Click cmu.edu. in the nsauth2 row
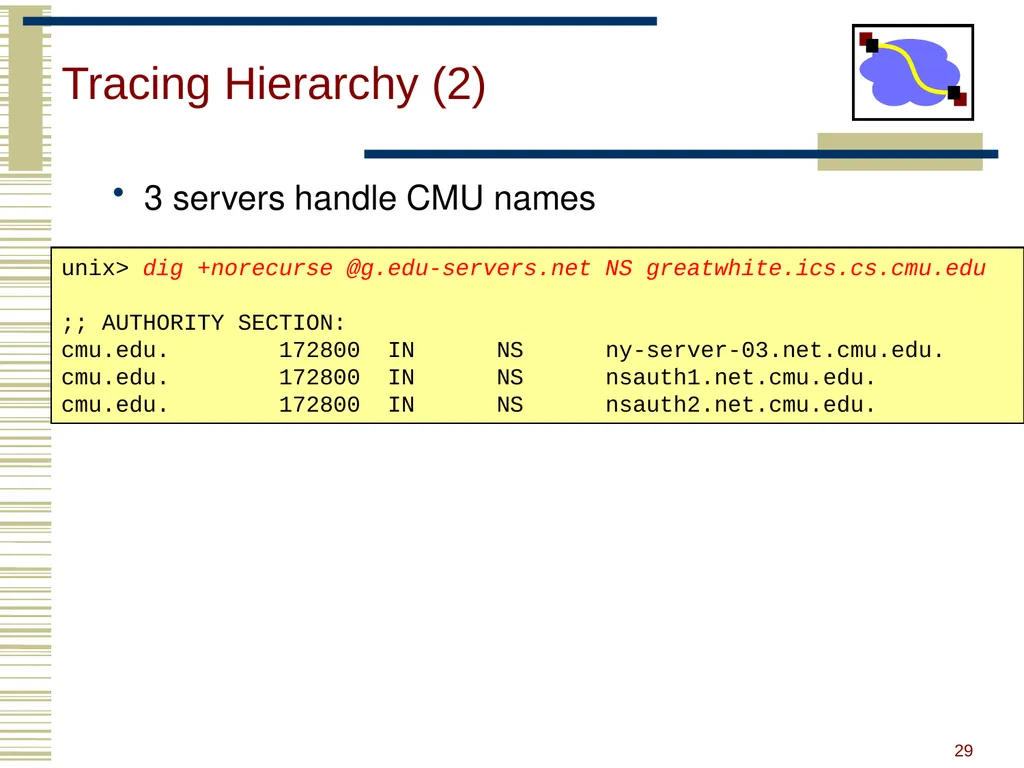The height and width of the screenshot is (768, 1024). click(x=115, y=405)
